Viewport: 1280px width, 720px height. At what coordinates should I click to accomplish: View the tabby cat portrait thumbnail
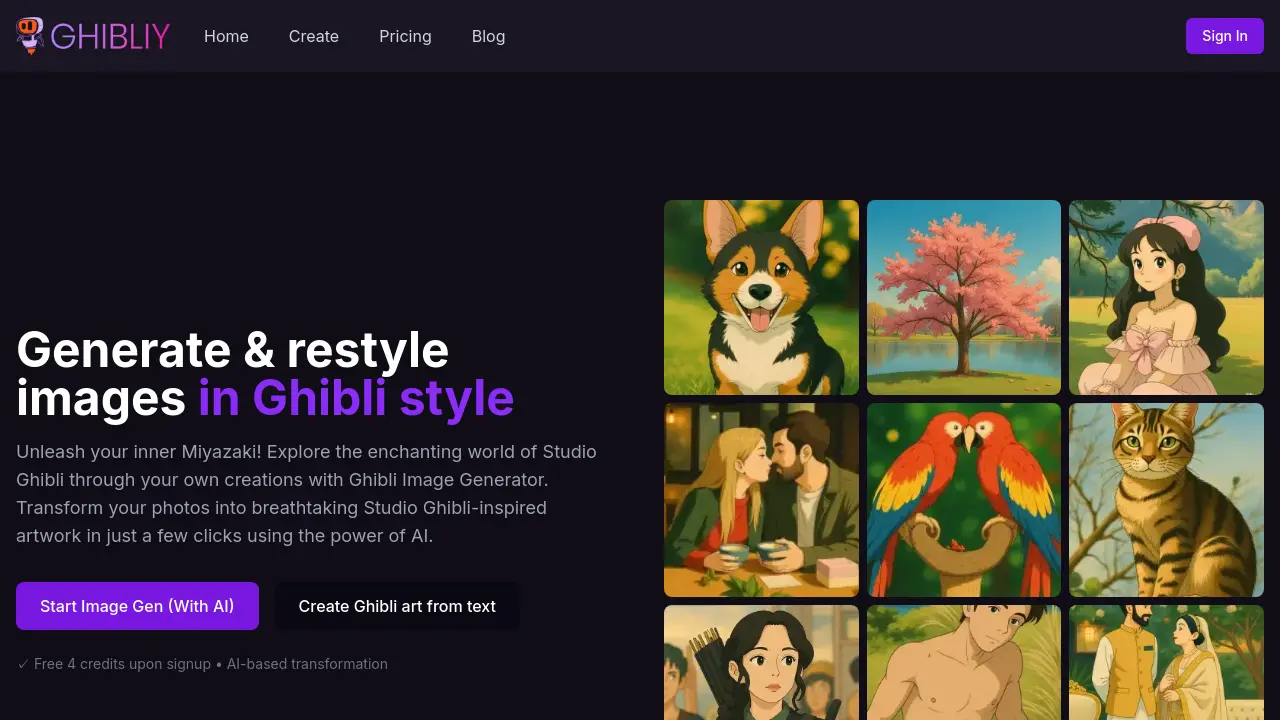(x=1166, y=500)
